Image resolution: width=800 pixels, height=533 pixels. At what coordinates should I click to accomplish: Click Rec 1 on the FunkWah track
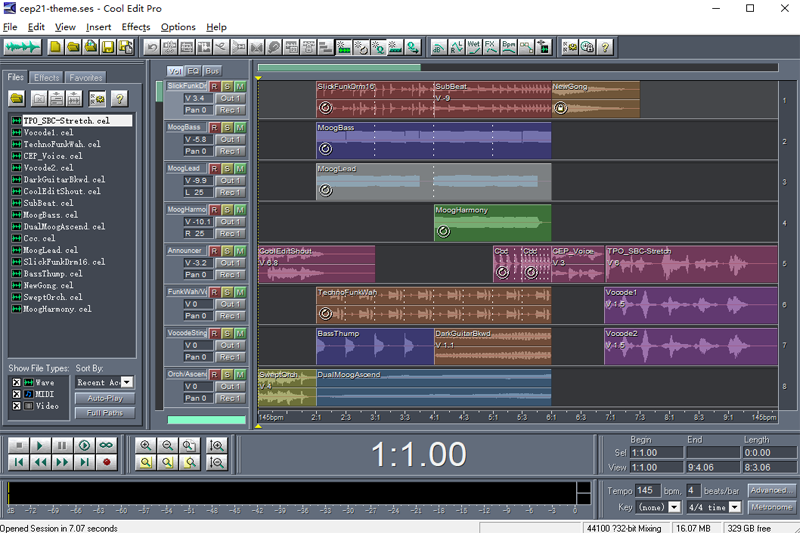click(230, 316)
